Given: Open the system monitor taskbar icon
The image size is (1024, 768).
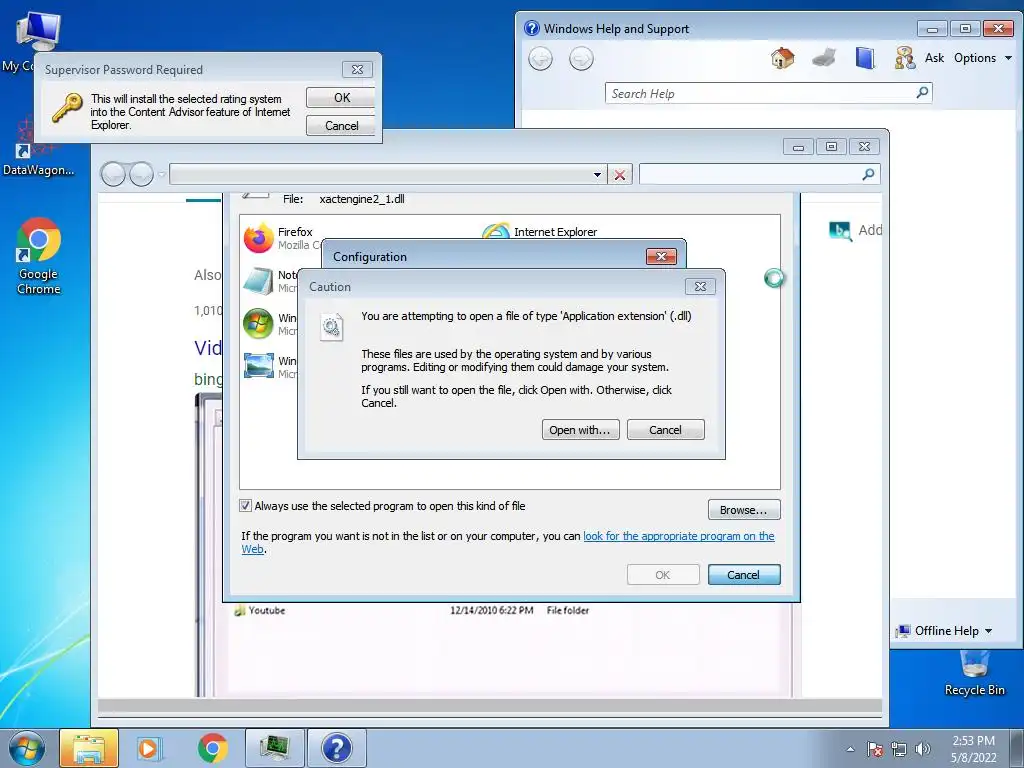Looking at the screenshot, I should click(x=275, y=748).
